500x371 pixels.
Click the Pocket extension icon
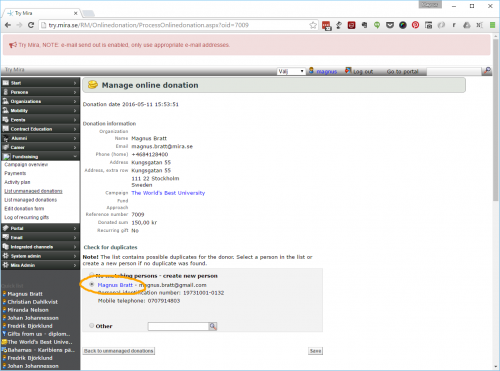point(390,25)
